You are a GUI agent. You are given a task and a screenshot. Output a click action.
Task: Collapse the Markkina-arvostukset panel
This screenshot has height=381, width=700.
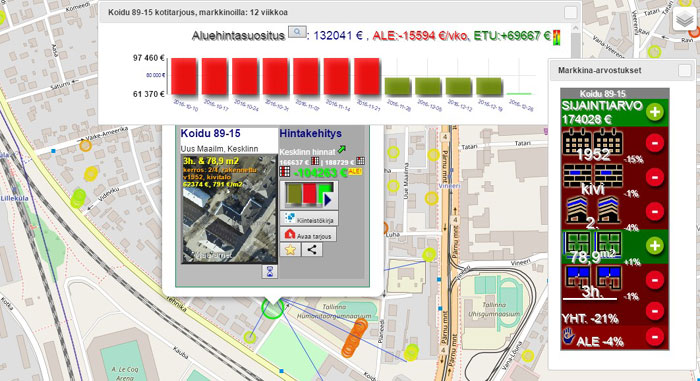(x=684, y=70)
